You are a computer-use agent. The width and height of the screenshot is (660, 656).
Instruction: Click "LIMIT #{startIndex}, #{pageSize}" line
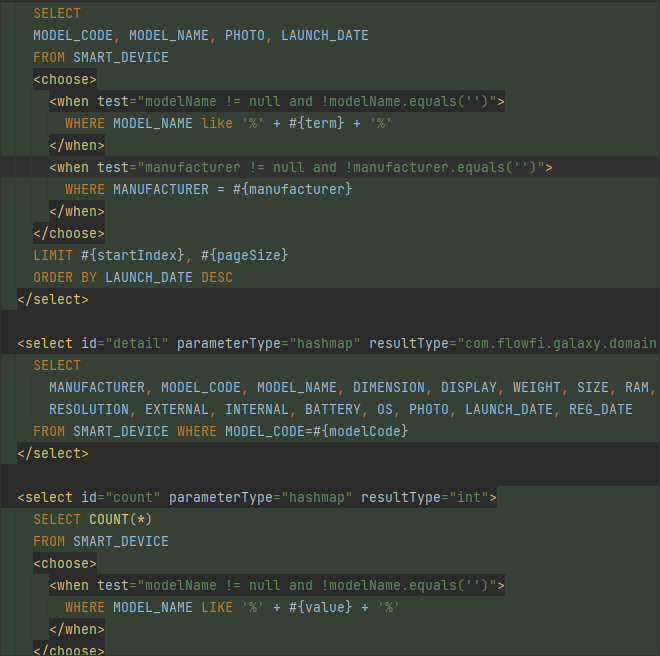[x=160, y=255]
